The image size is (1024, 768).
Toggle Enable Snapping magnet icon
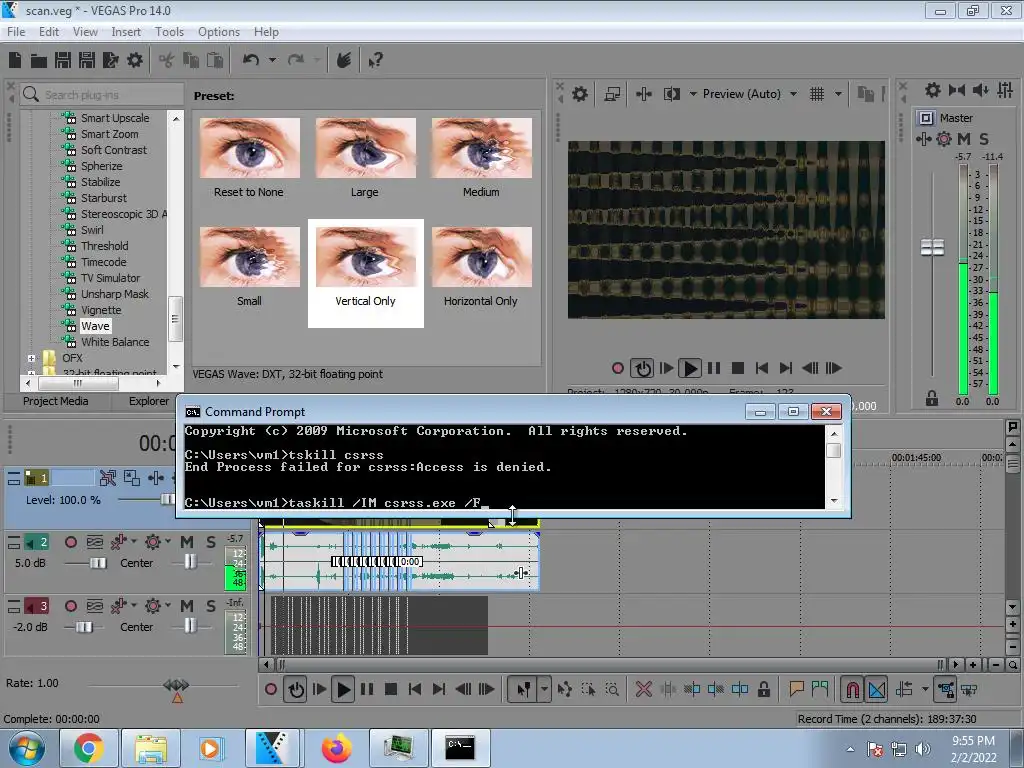click(x=852, y=689)
